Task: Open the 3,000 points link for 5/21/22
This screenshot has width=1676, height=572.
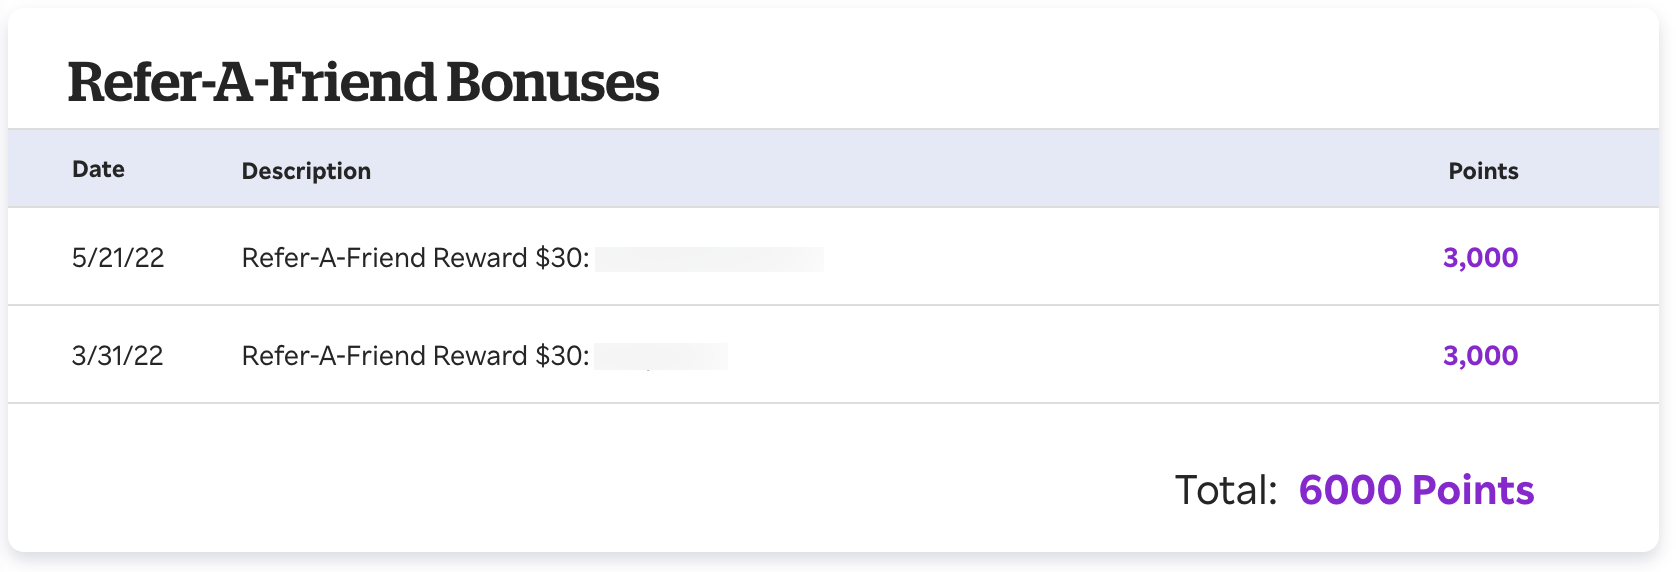Action: (x=1480, y=258)
